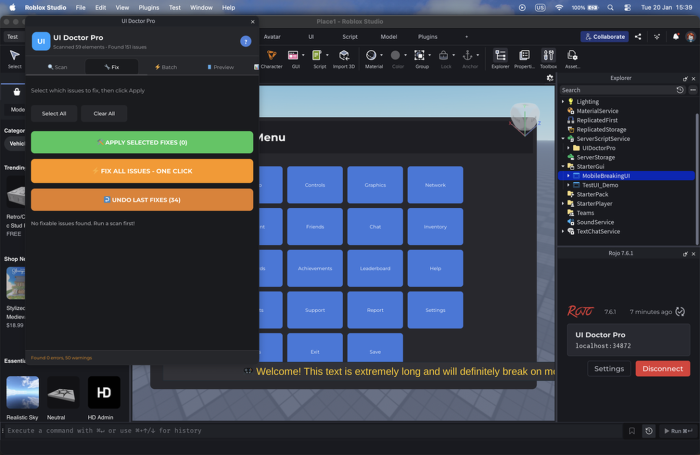Viewport: 700px width, 455px height.
Task: Click the Anchor tool icon
Action: point(467,55)
